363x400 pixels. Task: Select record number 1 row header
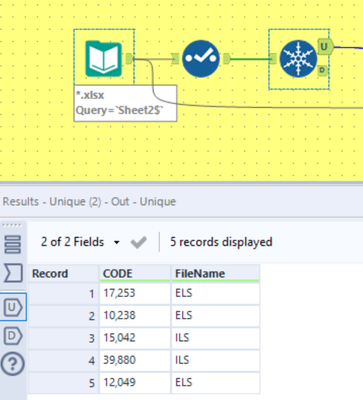(63, 293)
